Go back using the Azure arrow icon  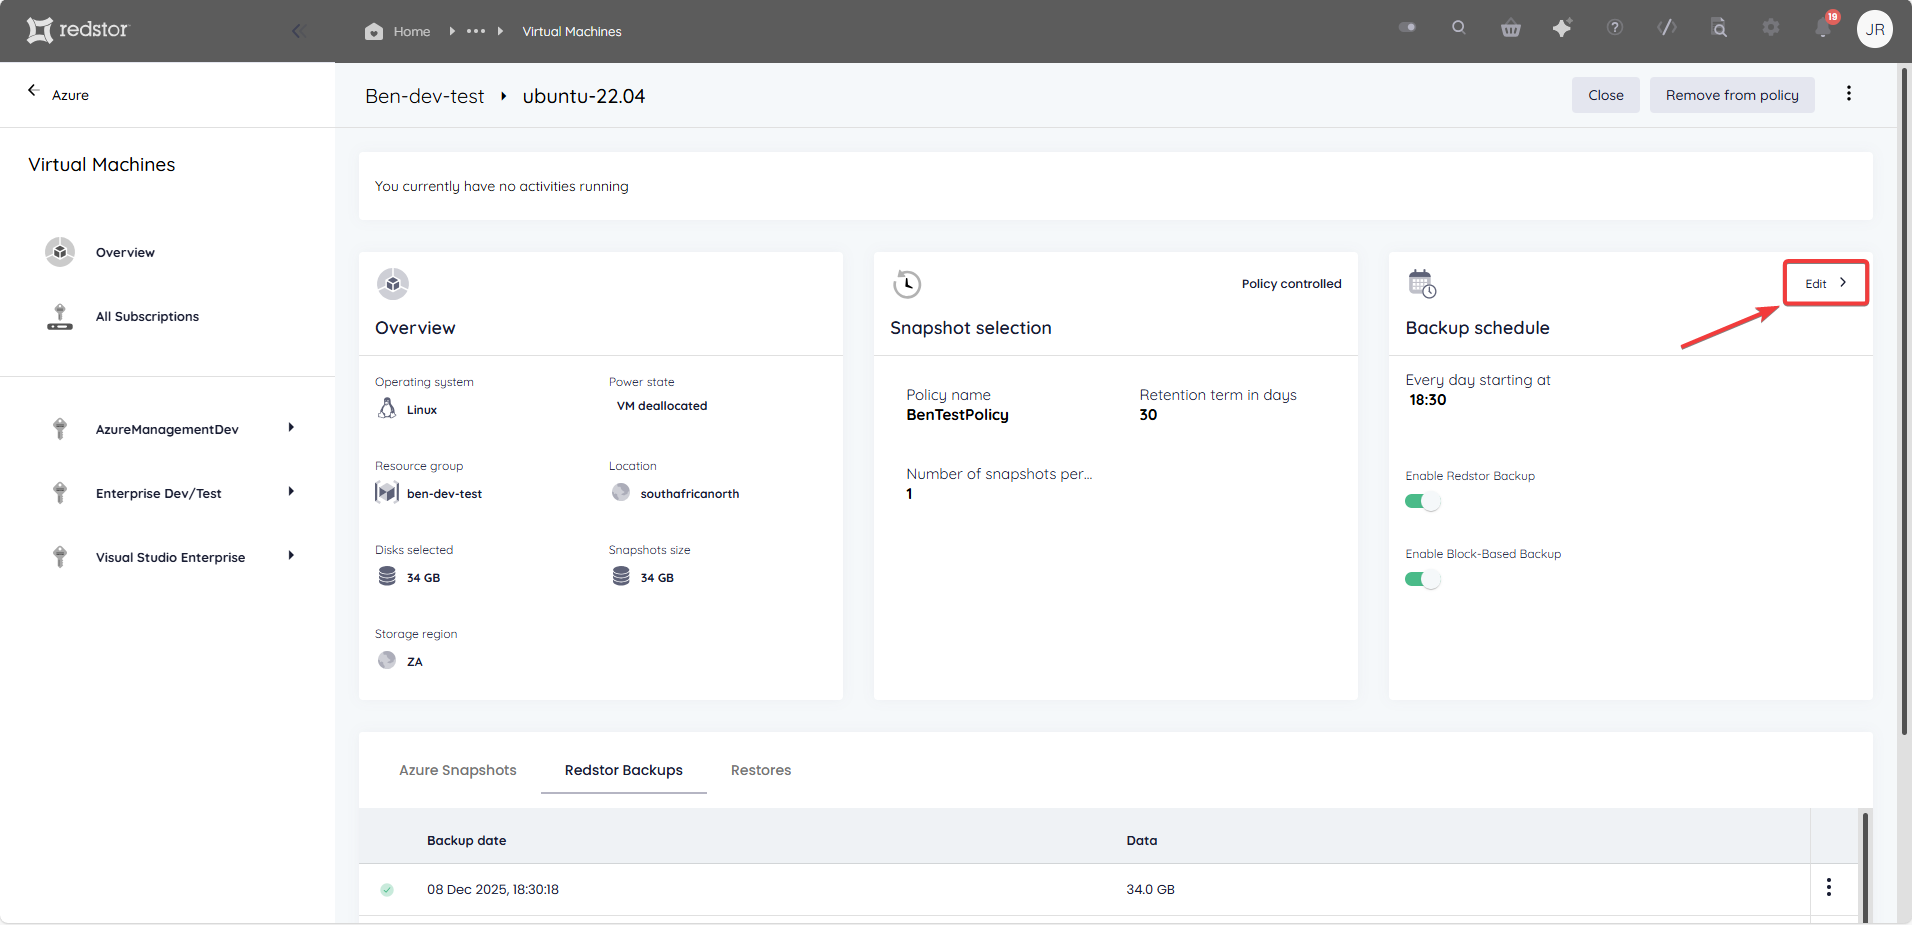(33, 90)
